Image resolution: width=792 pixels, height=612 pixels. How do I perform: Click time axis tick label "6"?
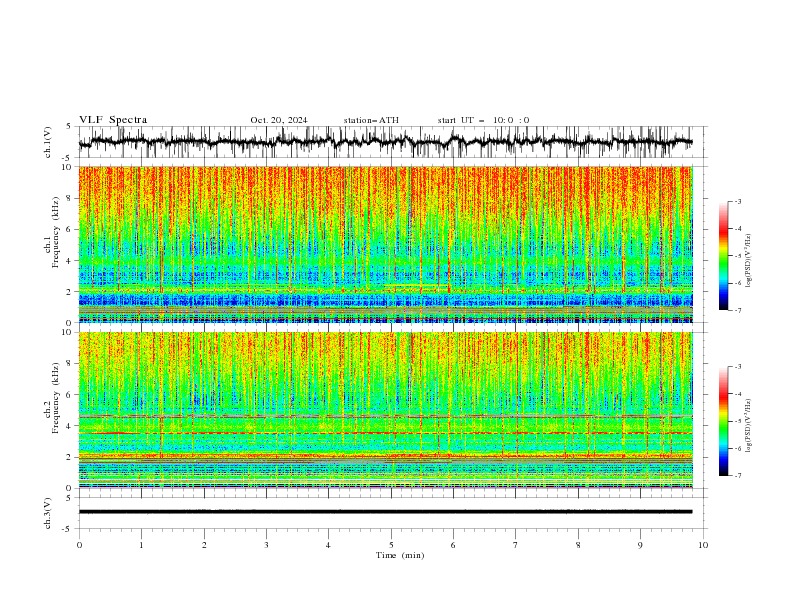[453, 545]
